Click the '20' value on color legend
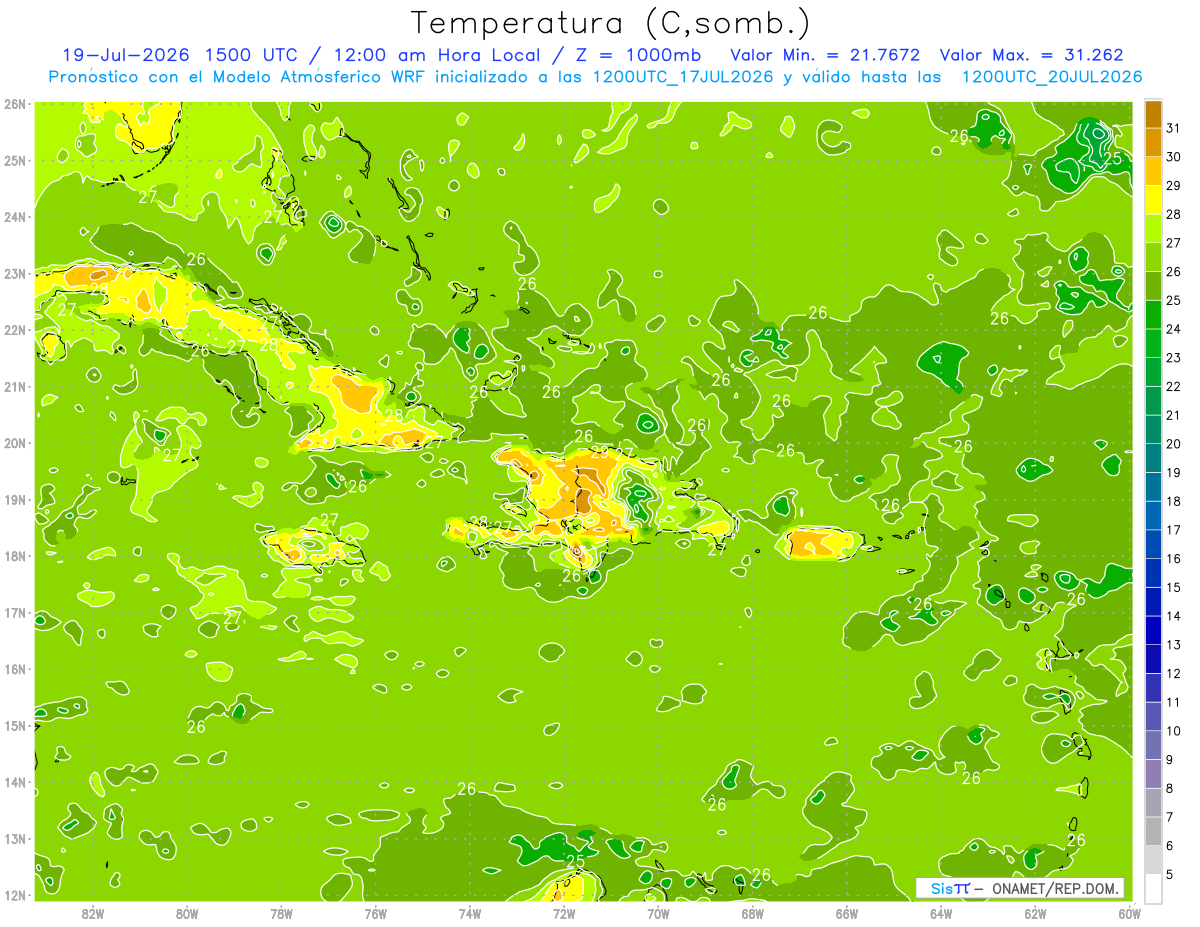The height and width of the screenshot is (927, 1200). click(1173, 444)
